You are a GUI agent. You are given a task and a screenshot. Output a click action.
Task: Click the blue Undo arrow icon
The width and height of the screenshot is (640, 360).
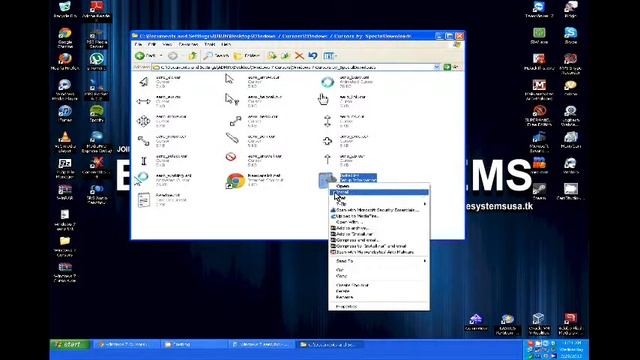pyautogui.click(x=313, y=56)
